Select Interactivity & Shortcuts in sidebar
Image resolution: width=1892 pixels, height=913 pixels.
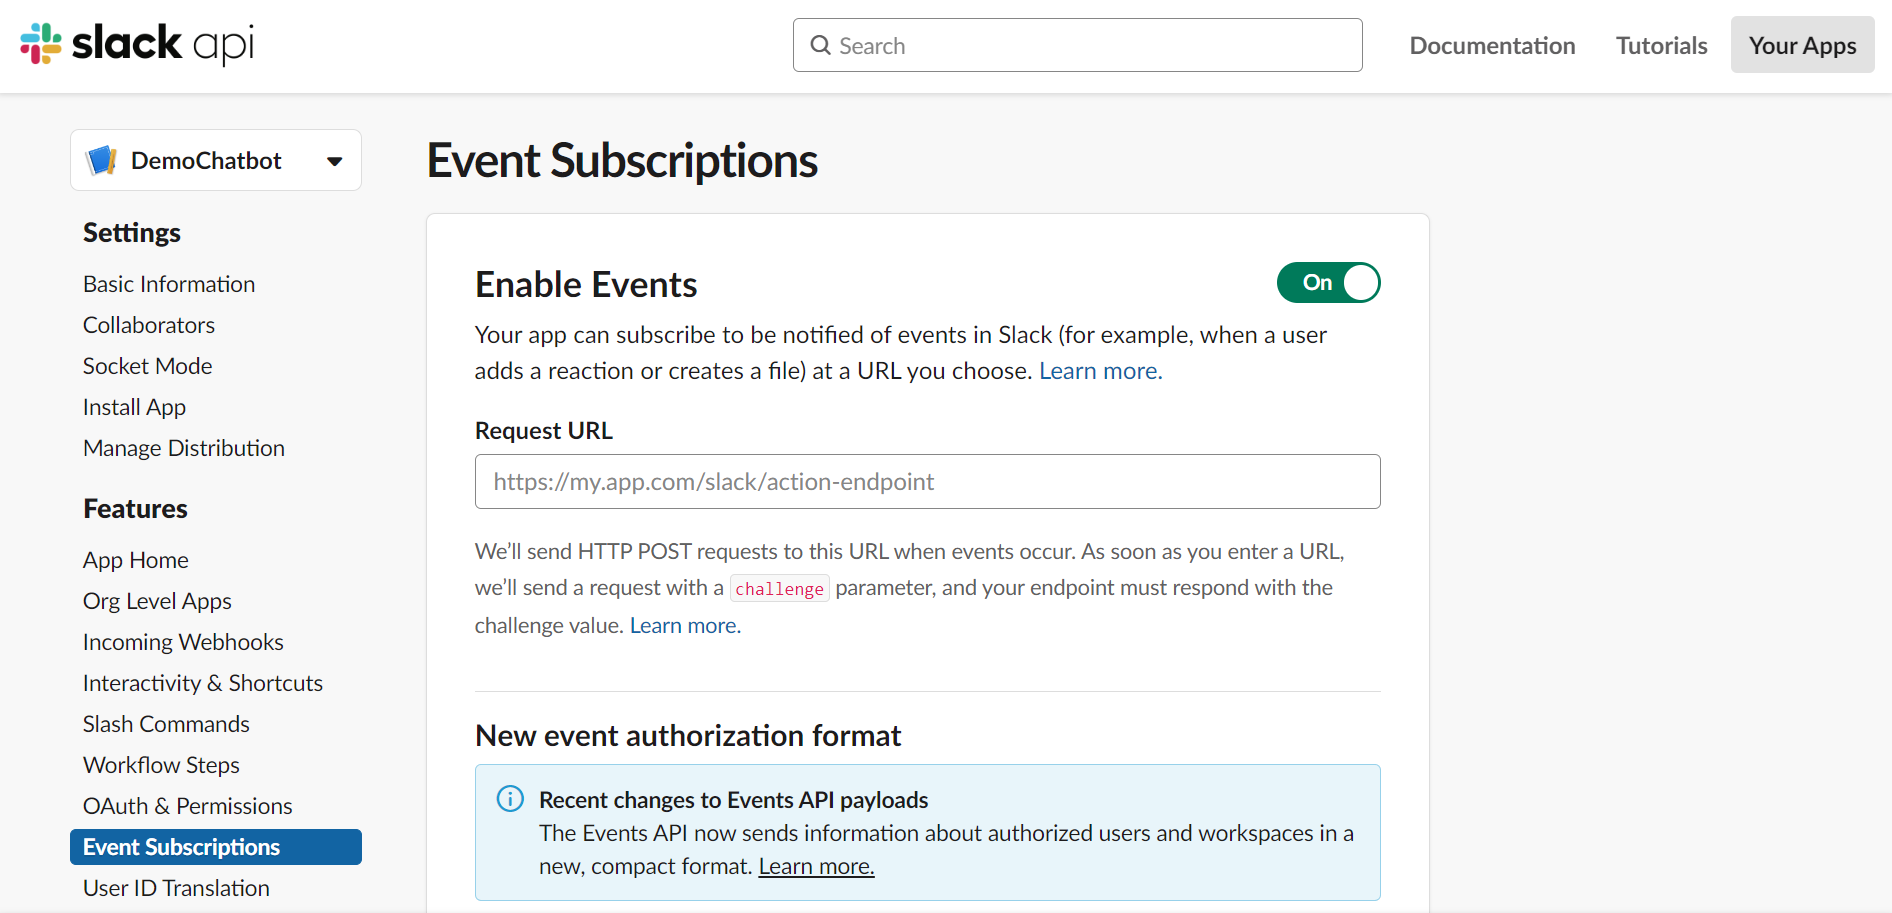tap(203, 683)
